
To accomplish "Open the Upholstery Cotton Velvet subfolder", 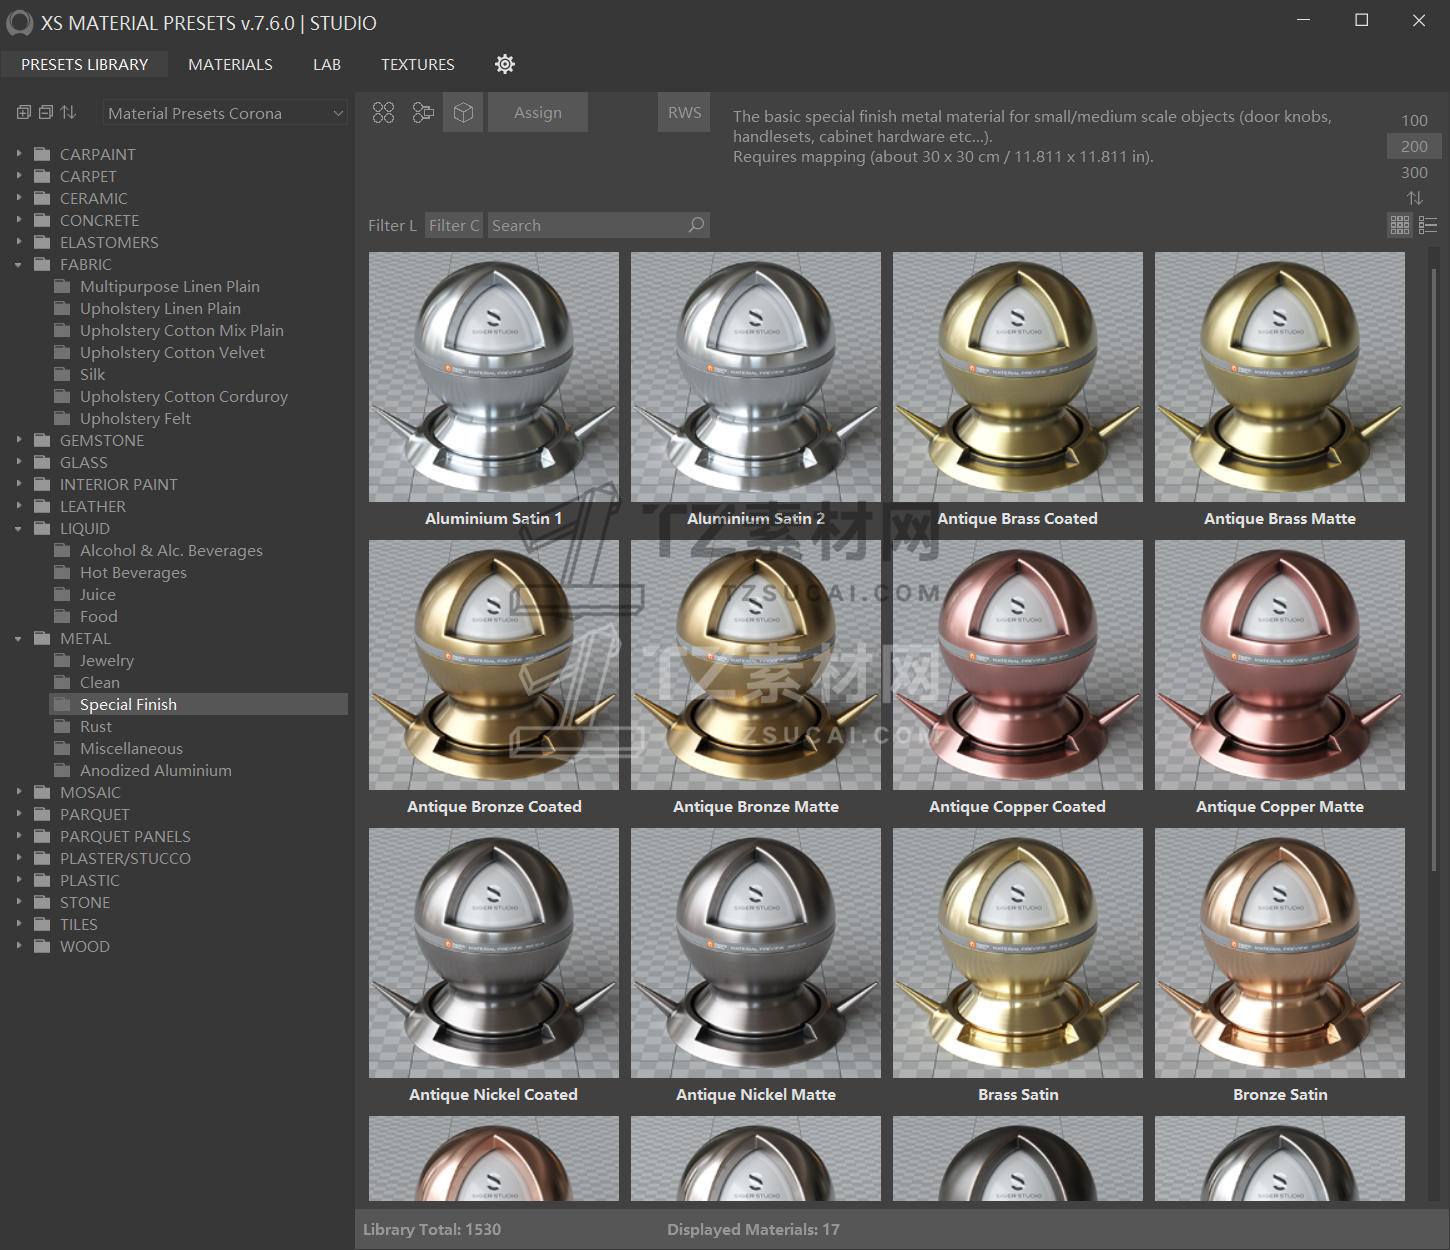I will tap(172, 352).
